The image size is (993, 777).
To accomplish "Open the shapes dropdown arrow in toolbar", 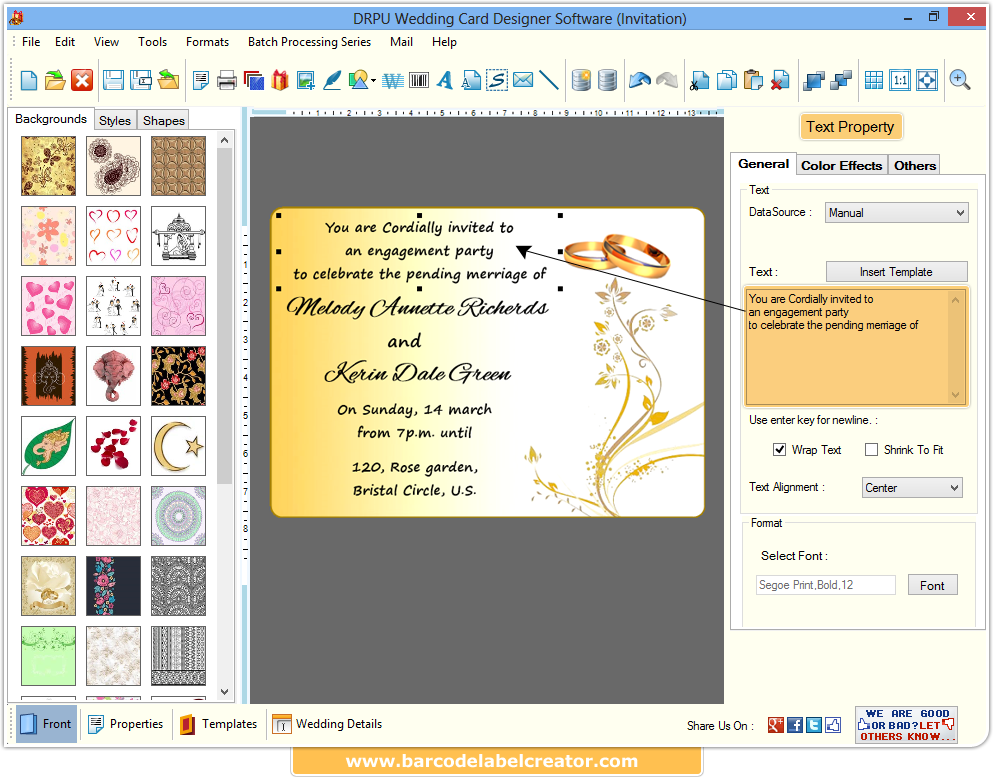I will pos(374,80).
